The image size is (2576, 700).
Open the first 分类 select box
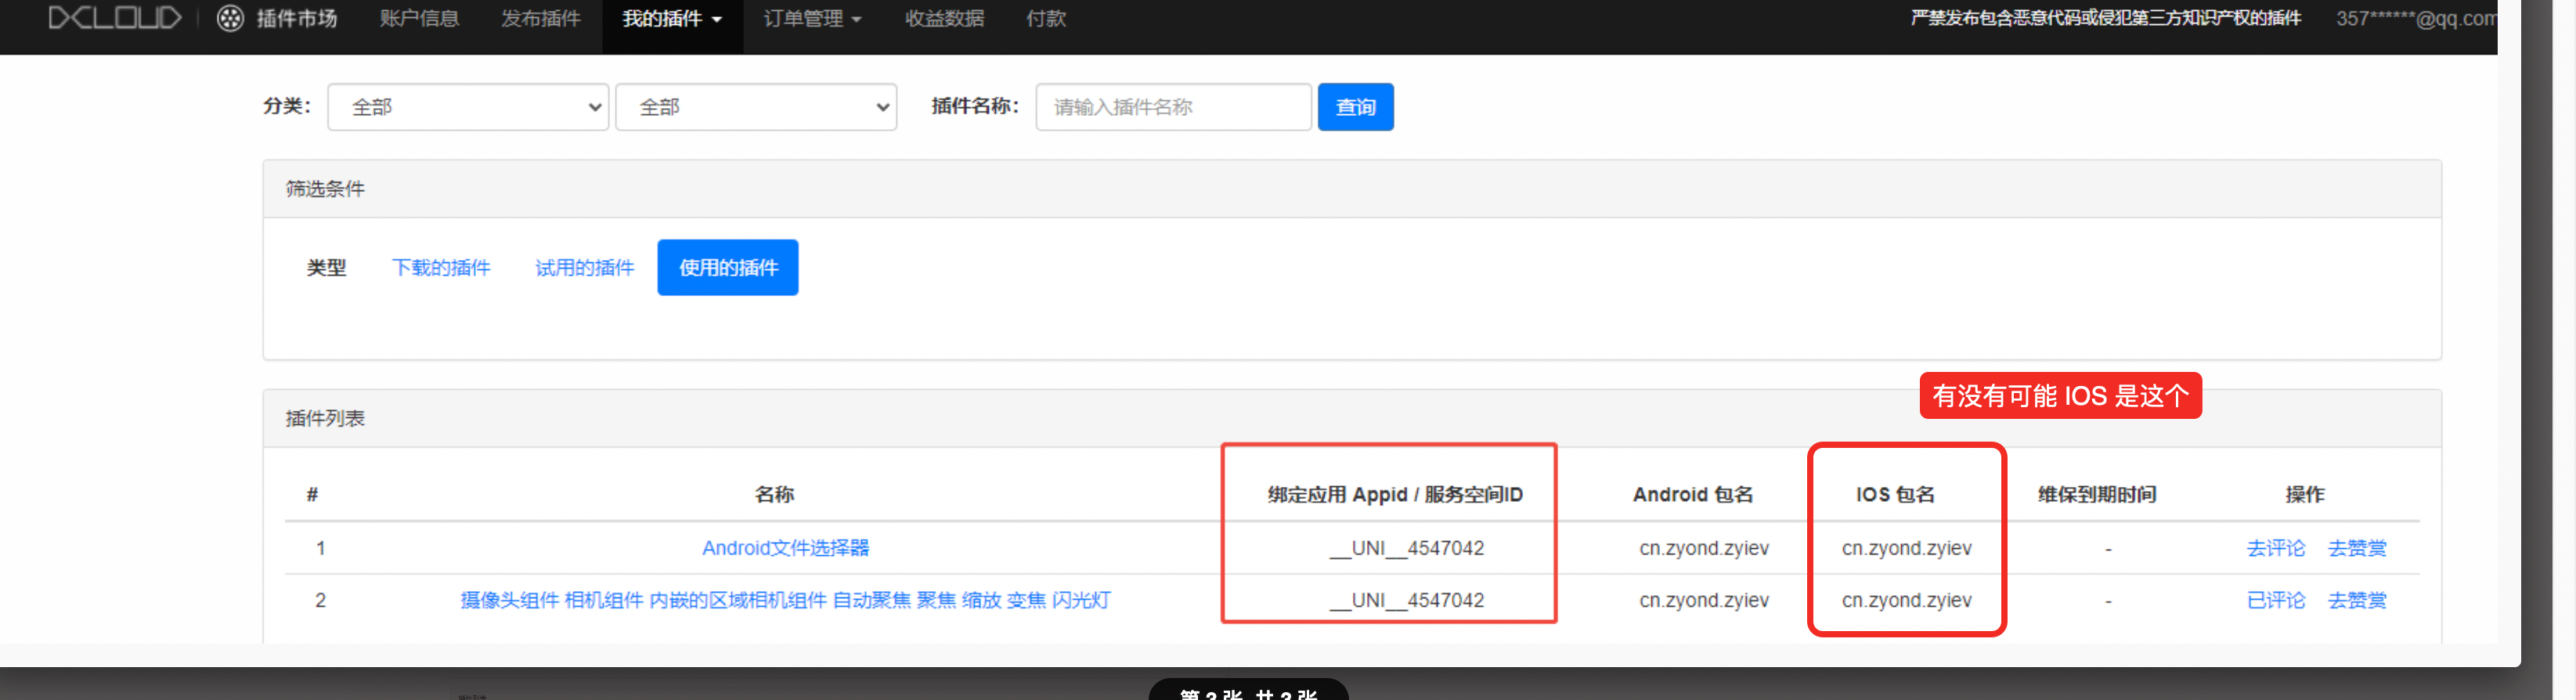(468, 107)
